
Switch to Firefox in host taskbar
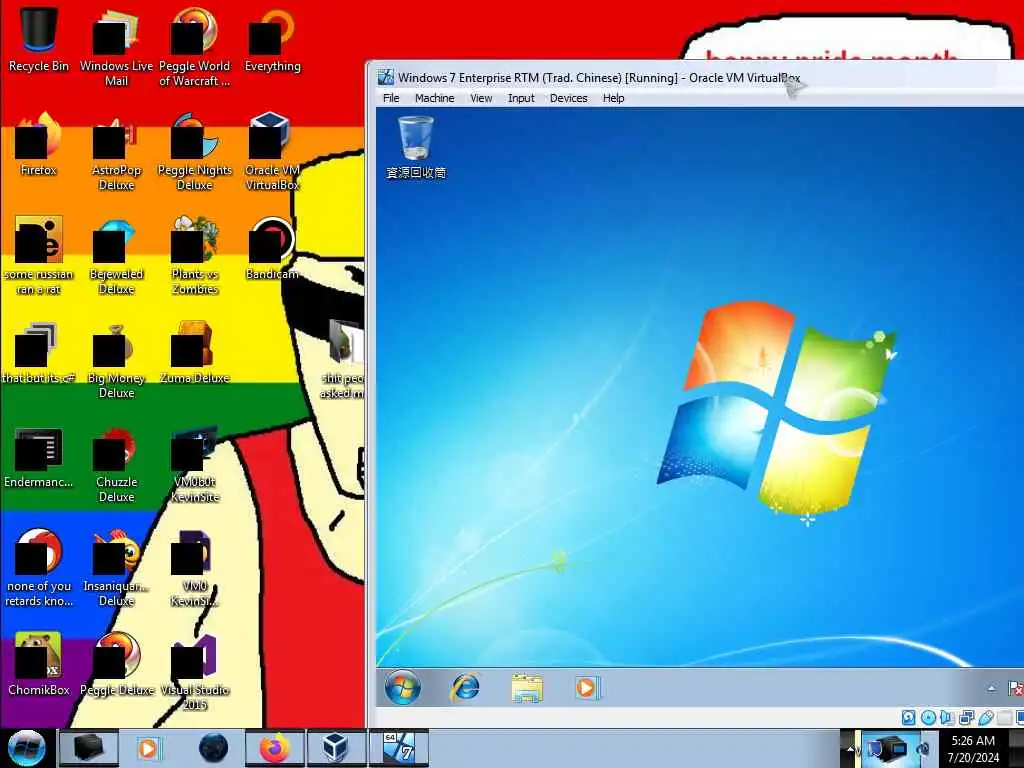pyautogui.click(x=274, y=748)
